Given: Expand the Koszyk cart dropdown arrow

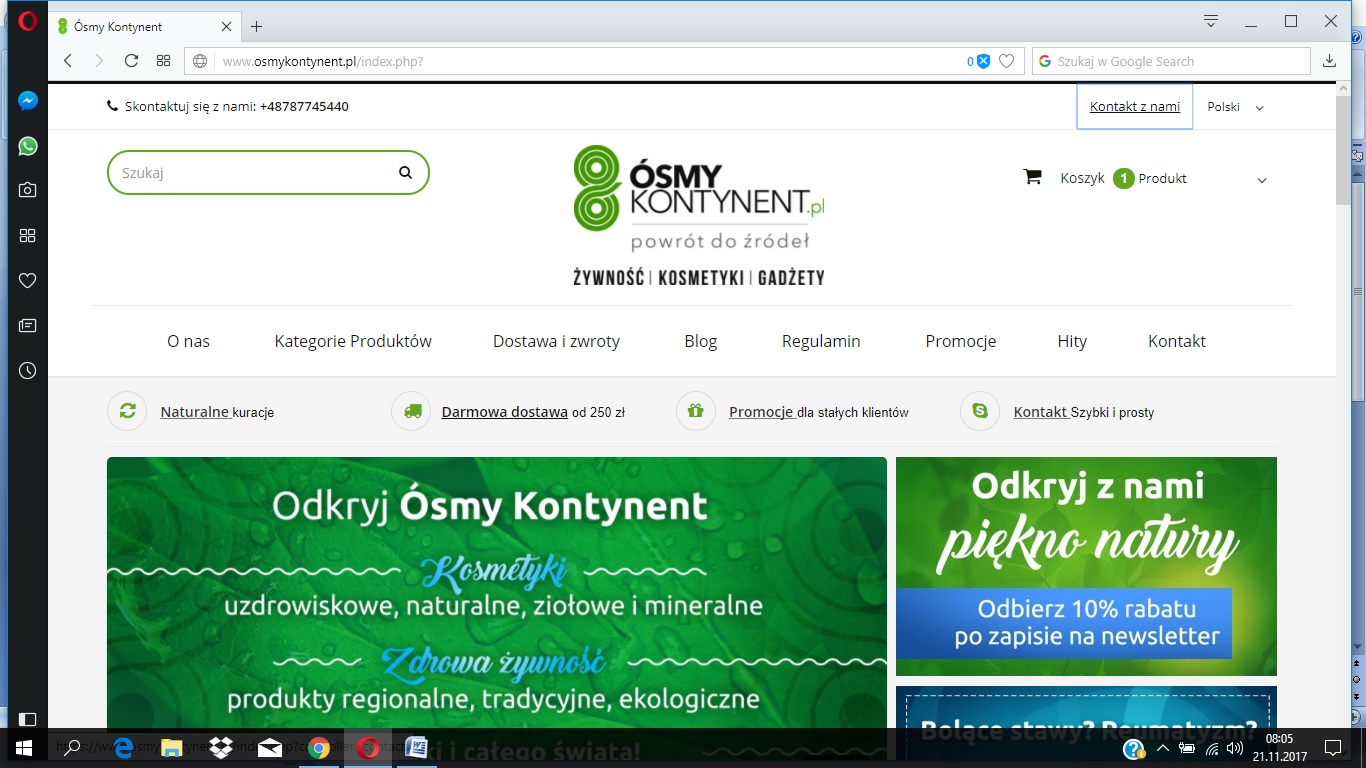Looking at the screenshot, I should [1262, 180].
